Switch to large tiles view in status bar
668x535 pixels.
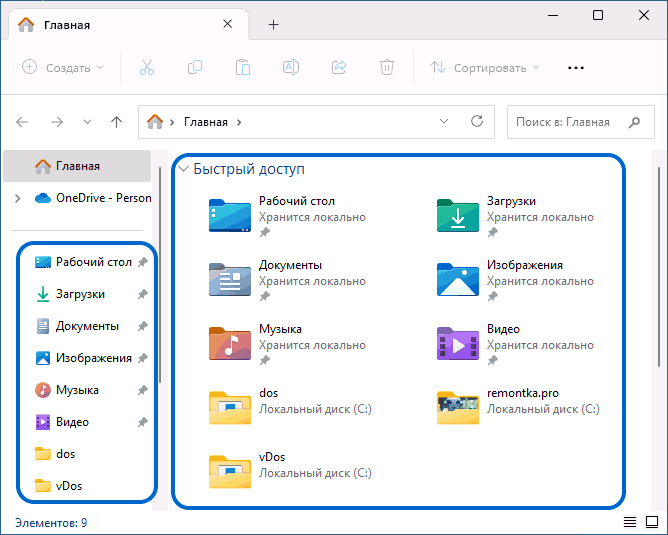coord(652,522)
